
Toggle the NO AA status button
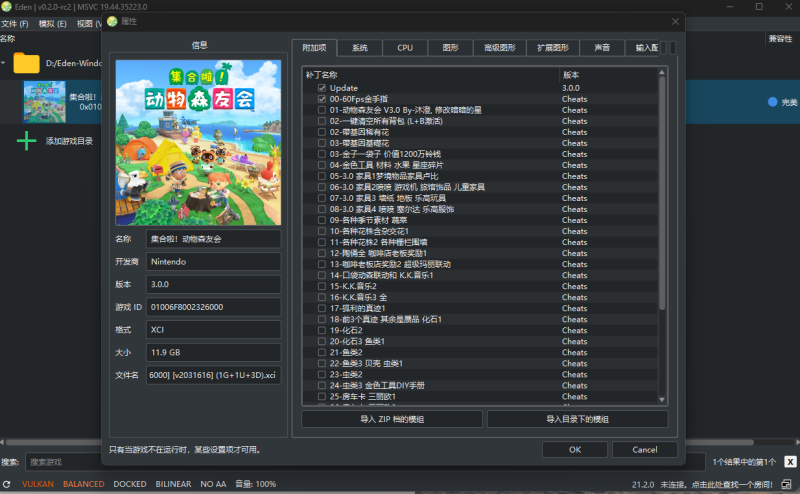coord(213,484)
